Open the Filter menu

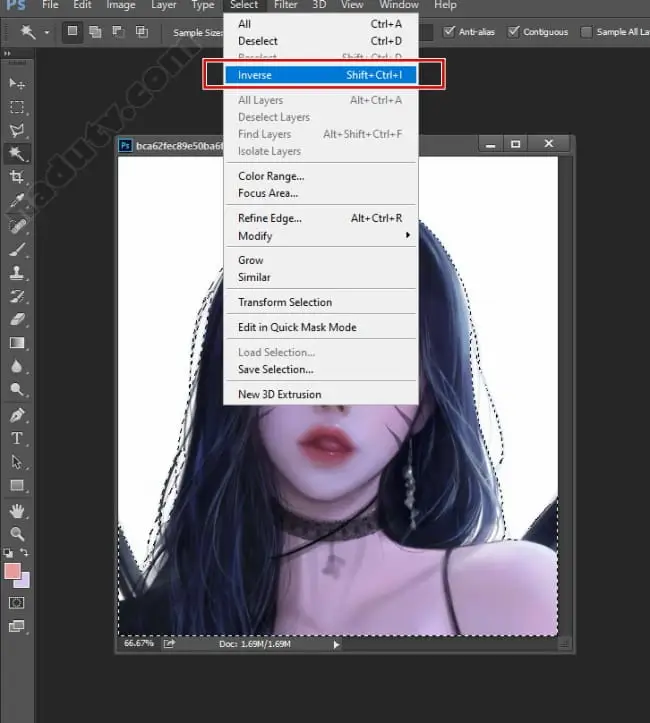pyautogui.click(x=285, y=5)
